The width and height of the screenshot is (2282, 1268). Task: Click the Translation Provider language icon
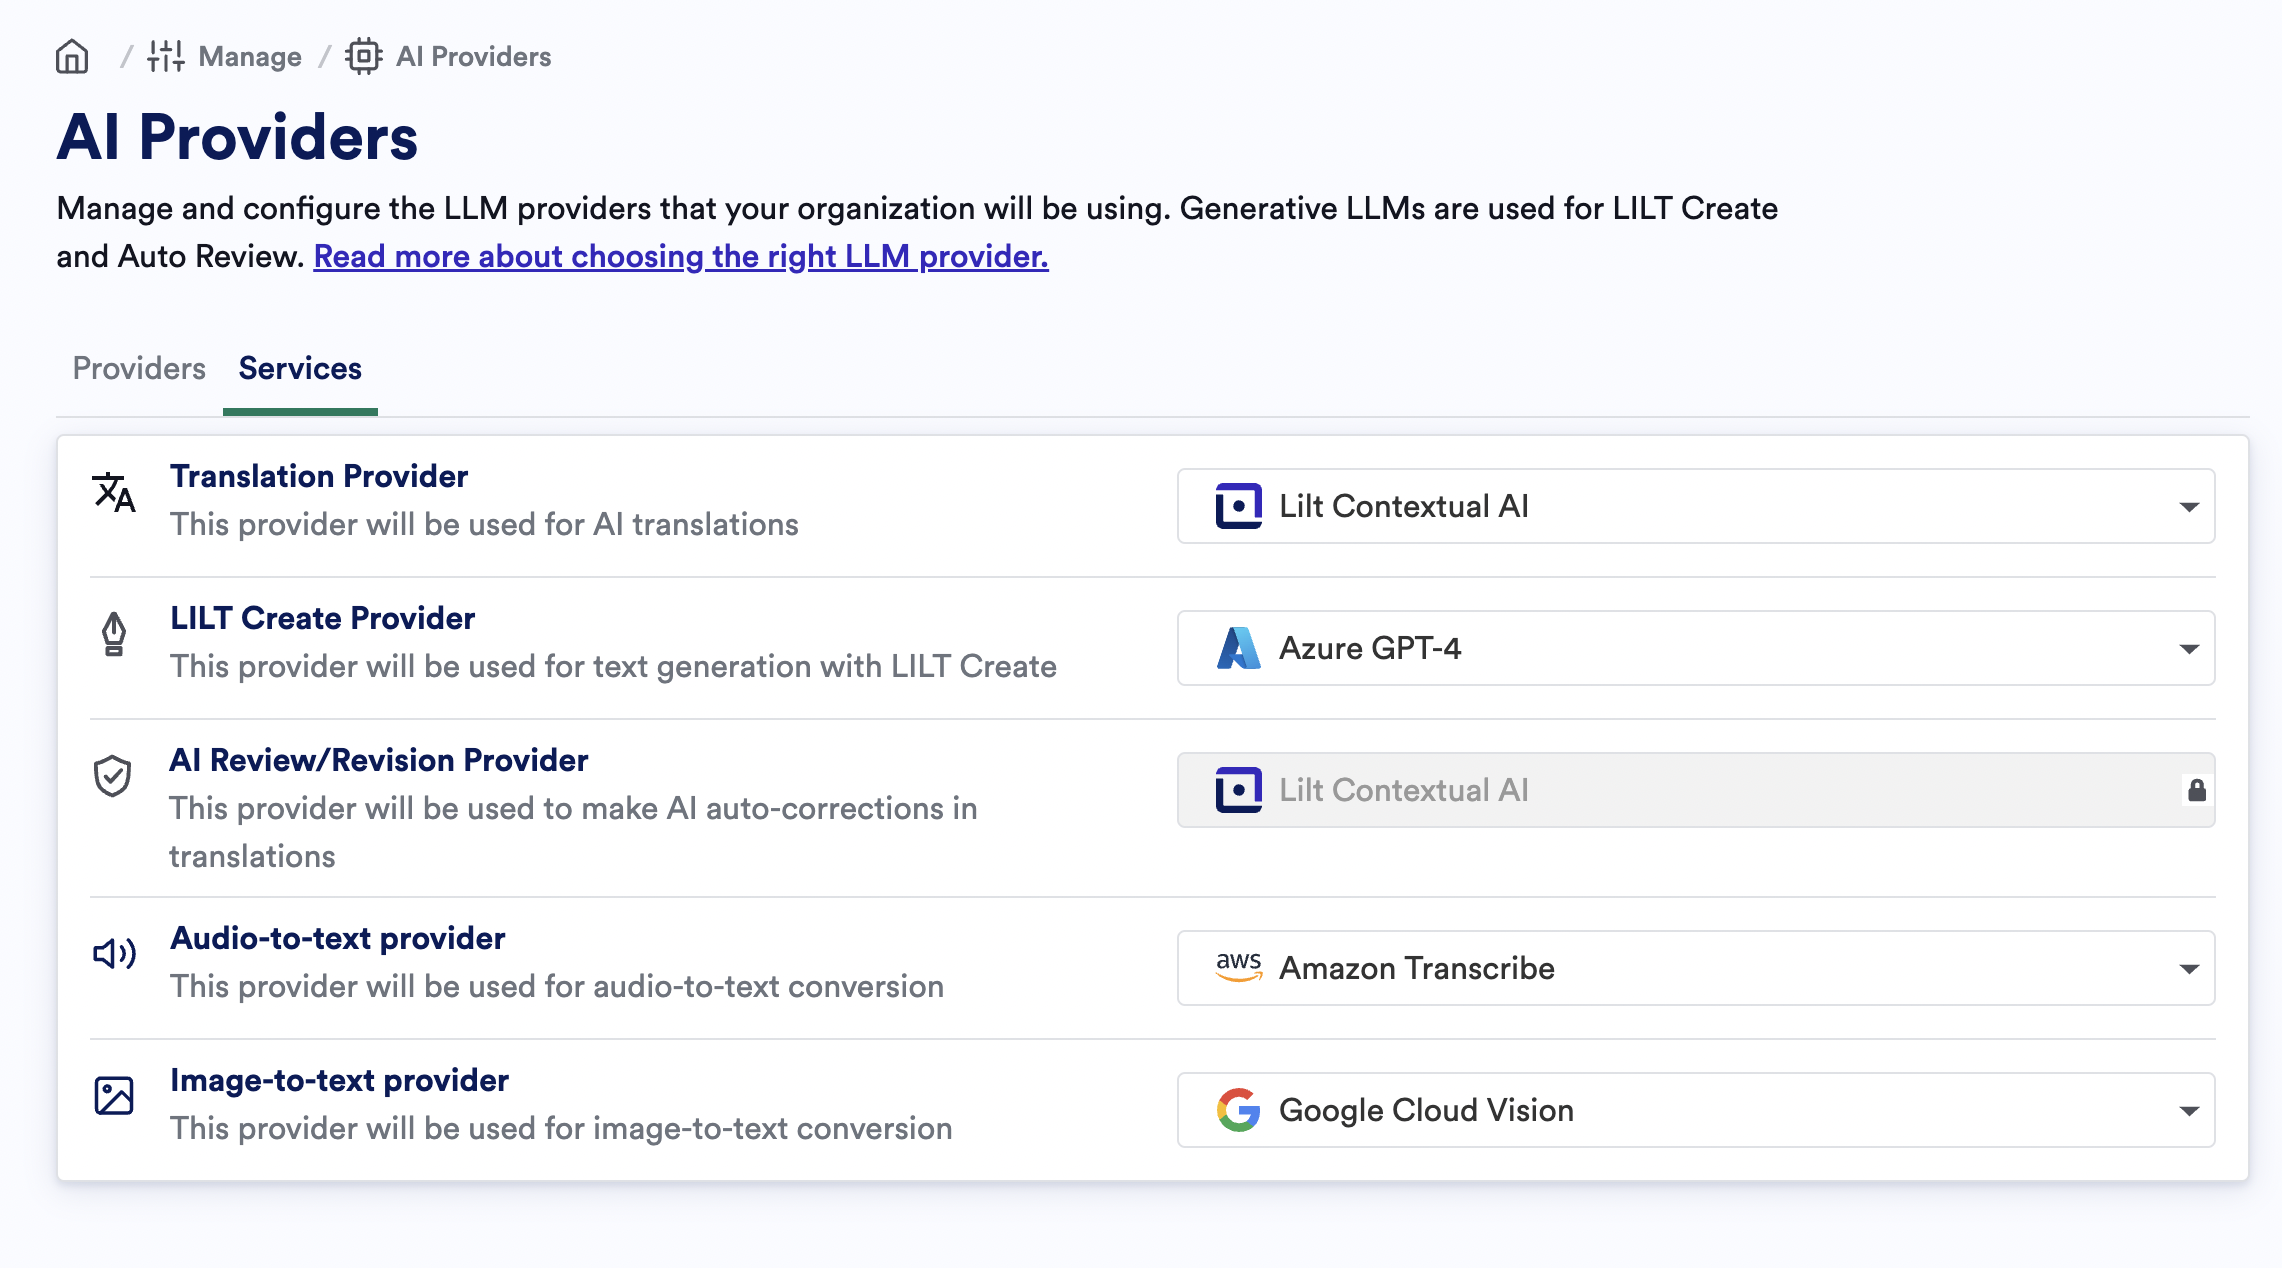[x=114, y=493]
